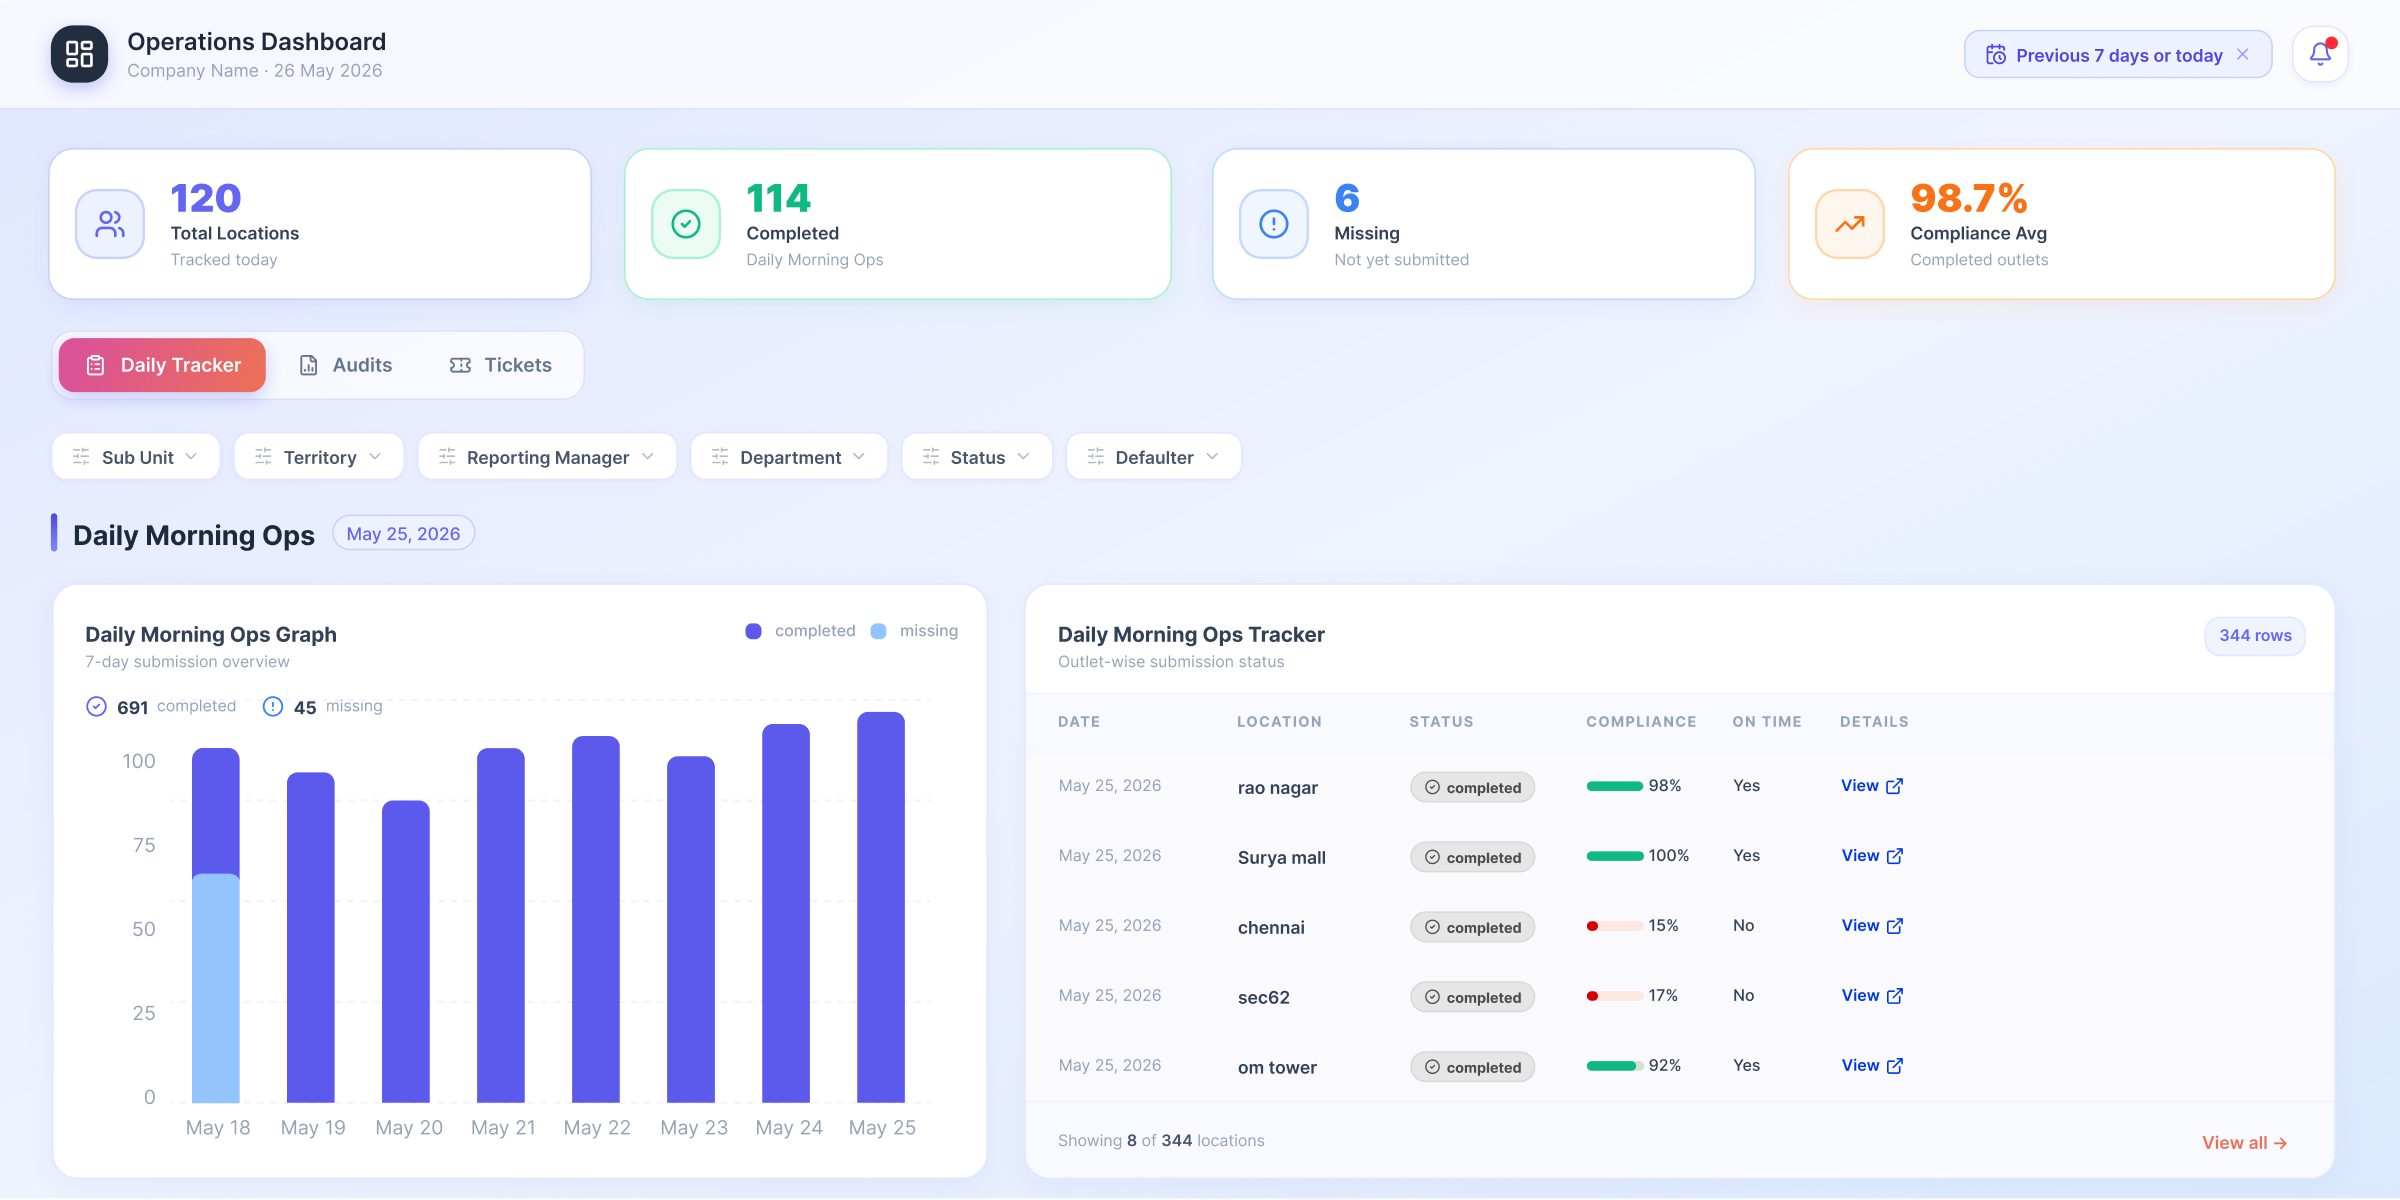Click View all locations link
This screenshot has width=2400, height=1200.
(2244, 1143)
